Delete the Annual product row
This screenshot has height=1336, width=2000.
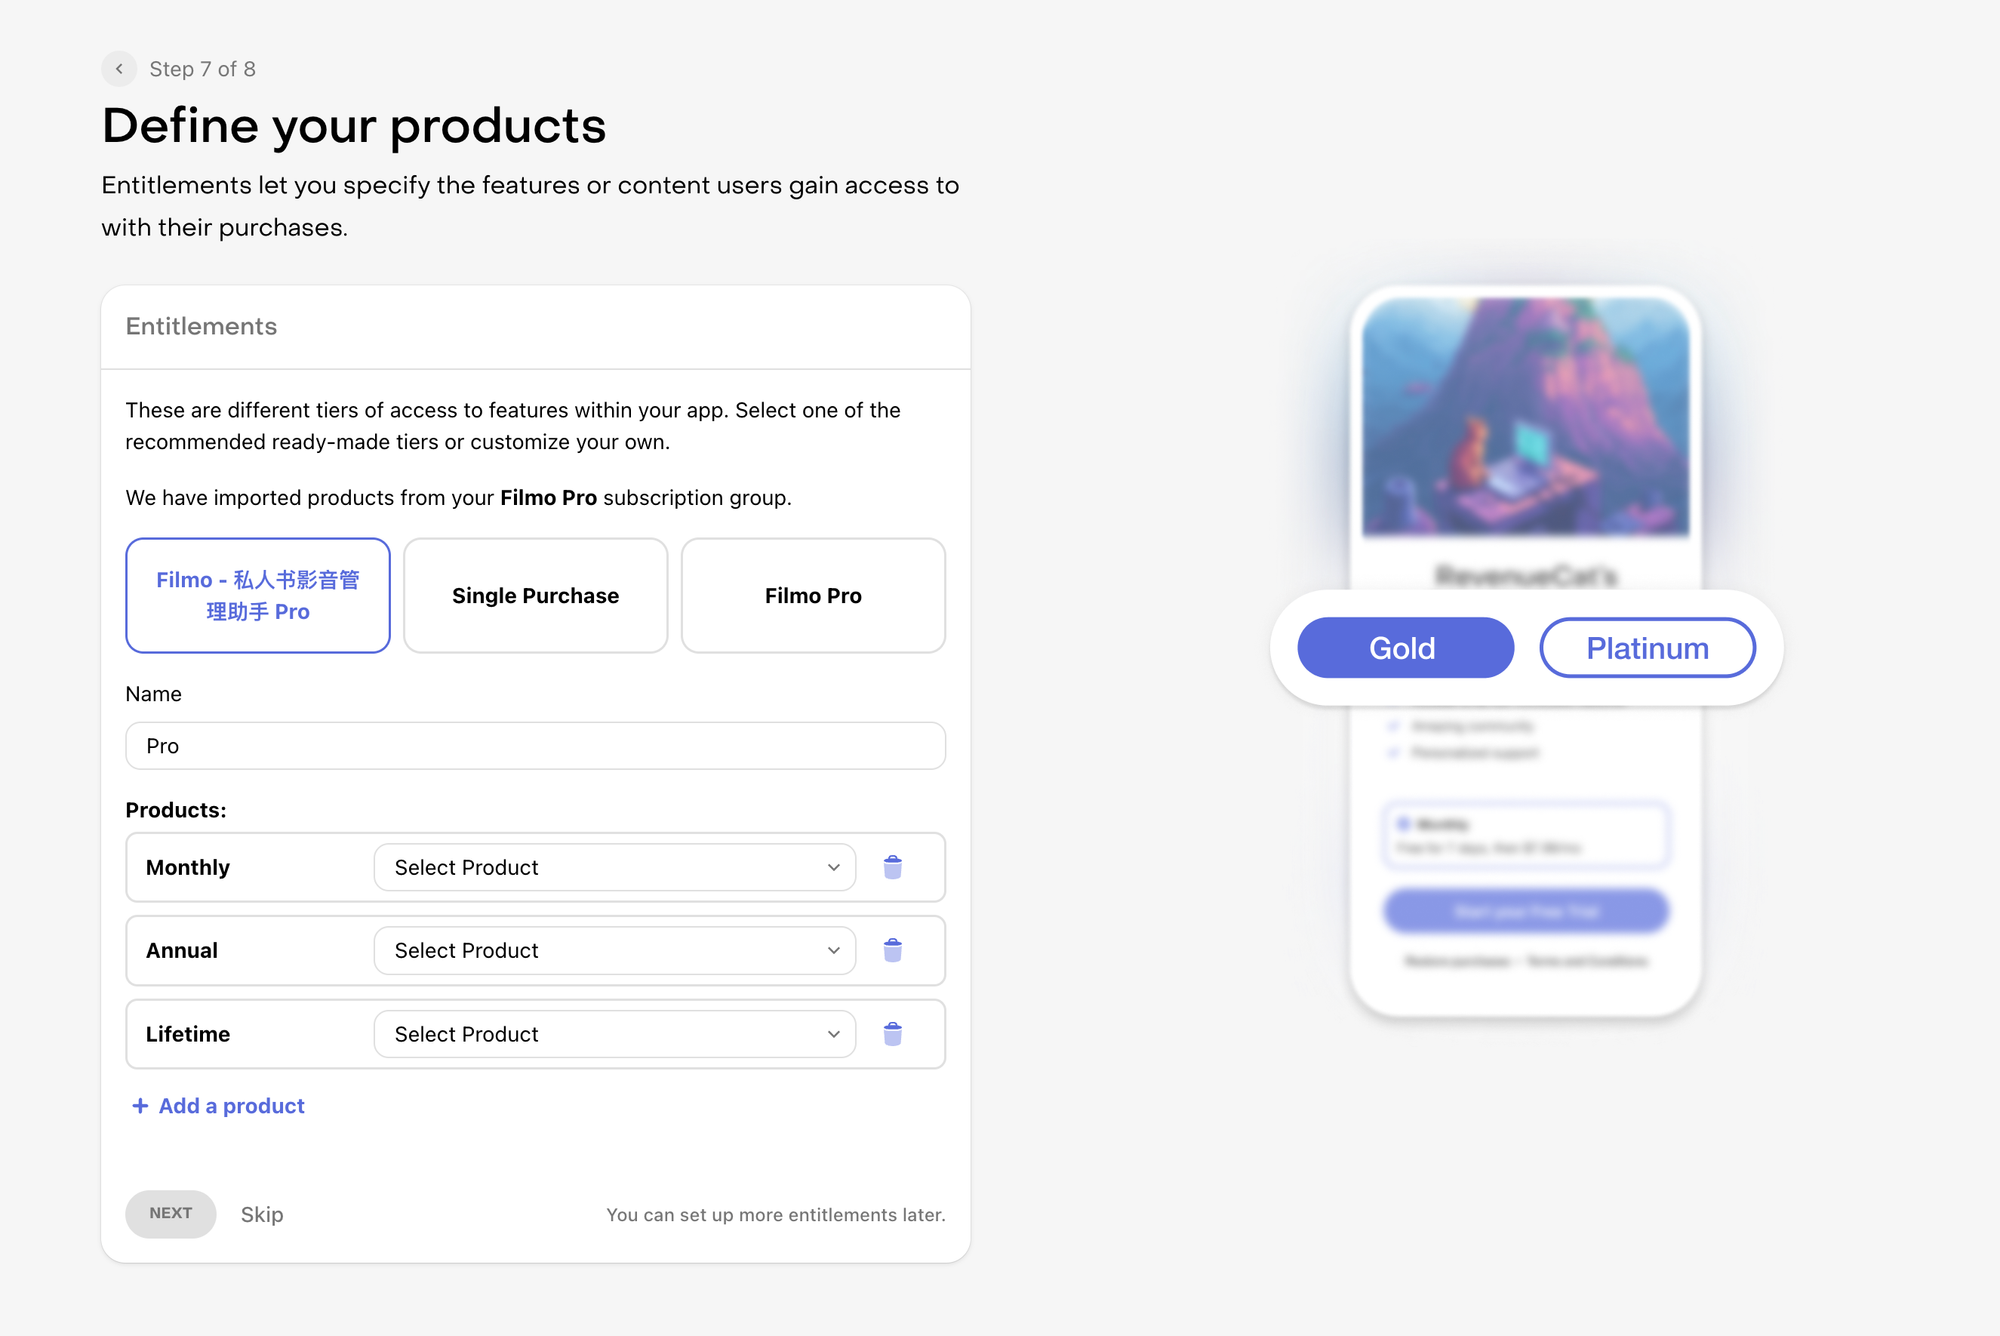(x=893, y=950)
